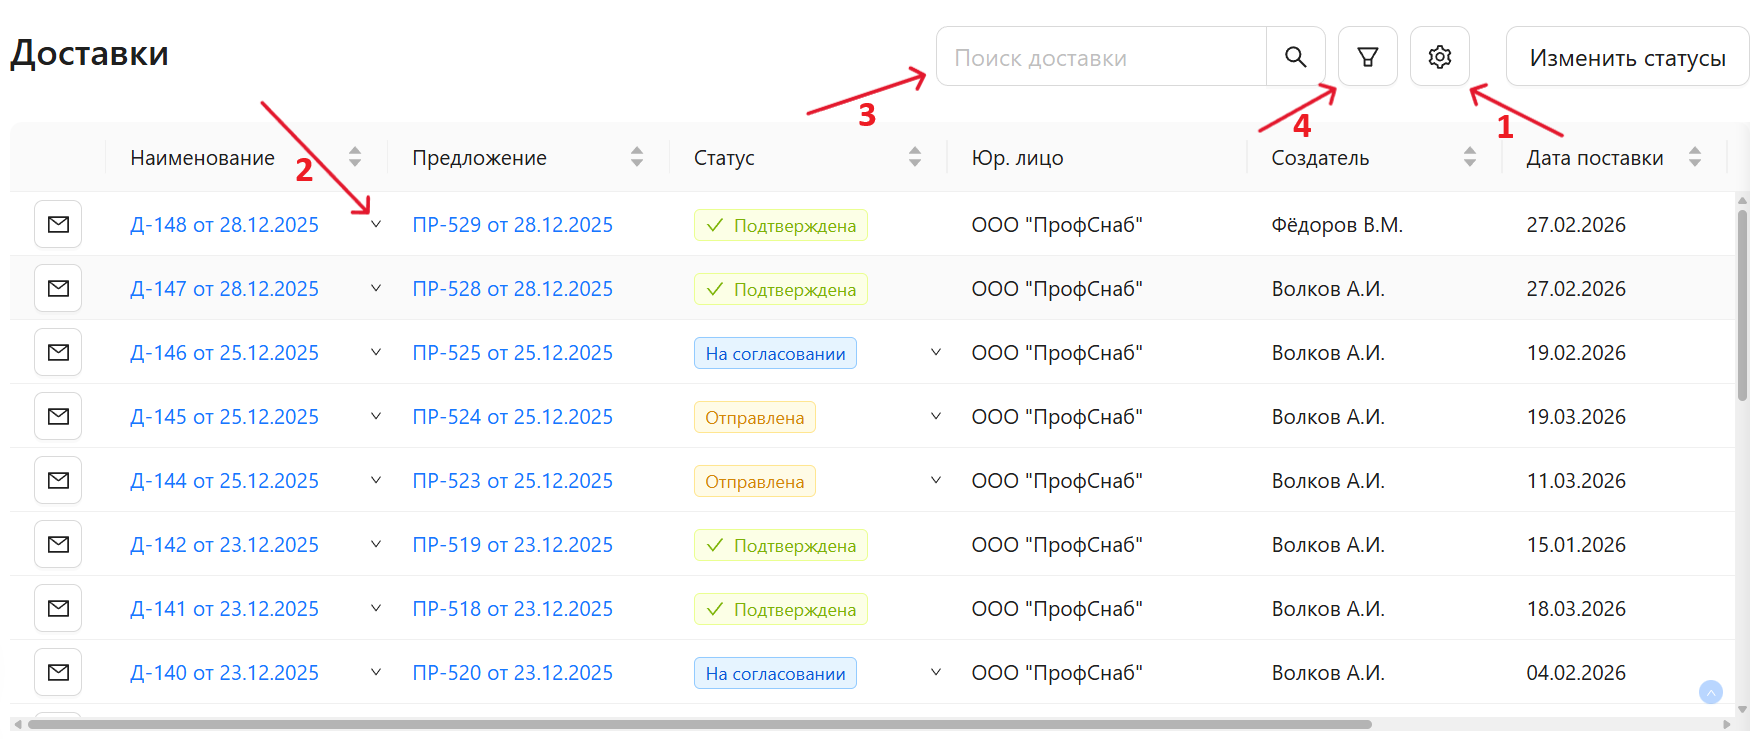
Task: Click the Предложение column header
Action: (x=479, y=158)
